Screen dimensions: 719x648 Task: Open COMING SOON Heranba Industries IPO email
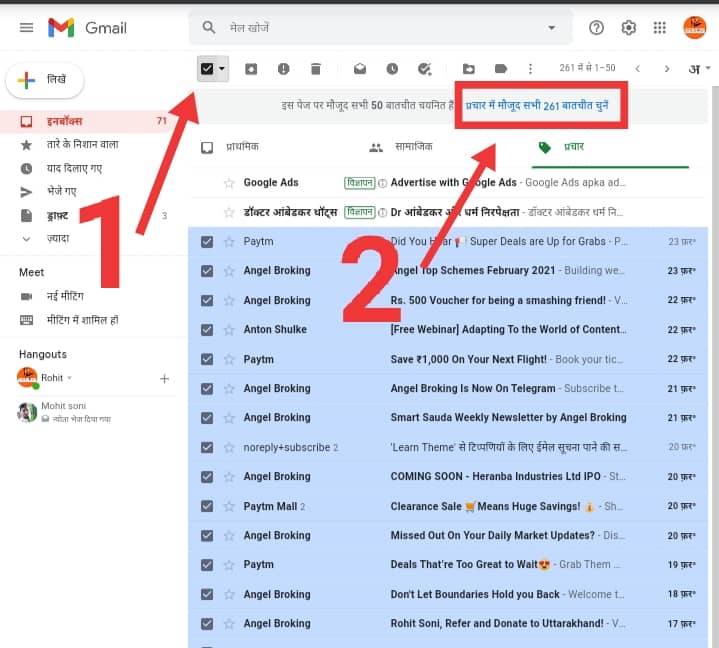tap(447, 476)
